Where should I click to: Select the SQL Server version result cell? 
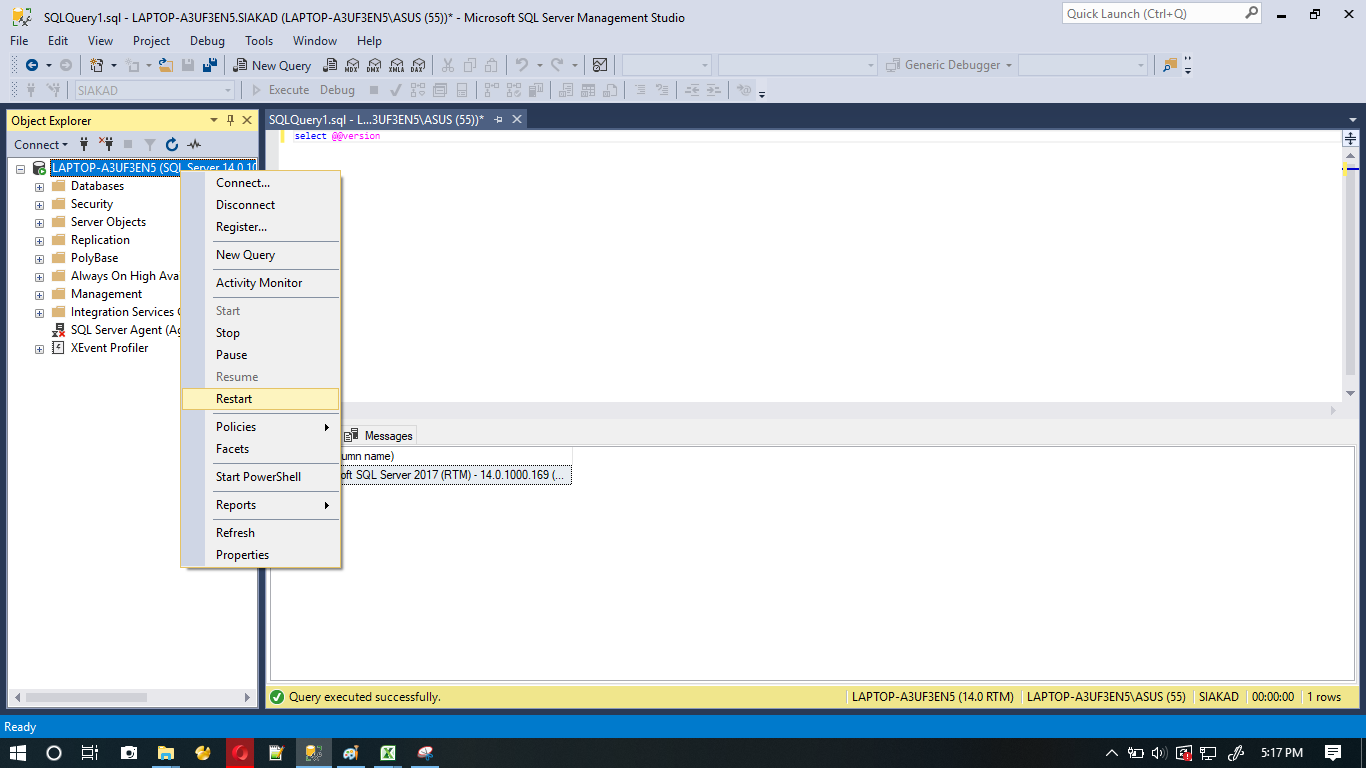click(x=460, y=474)
